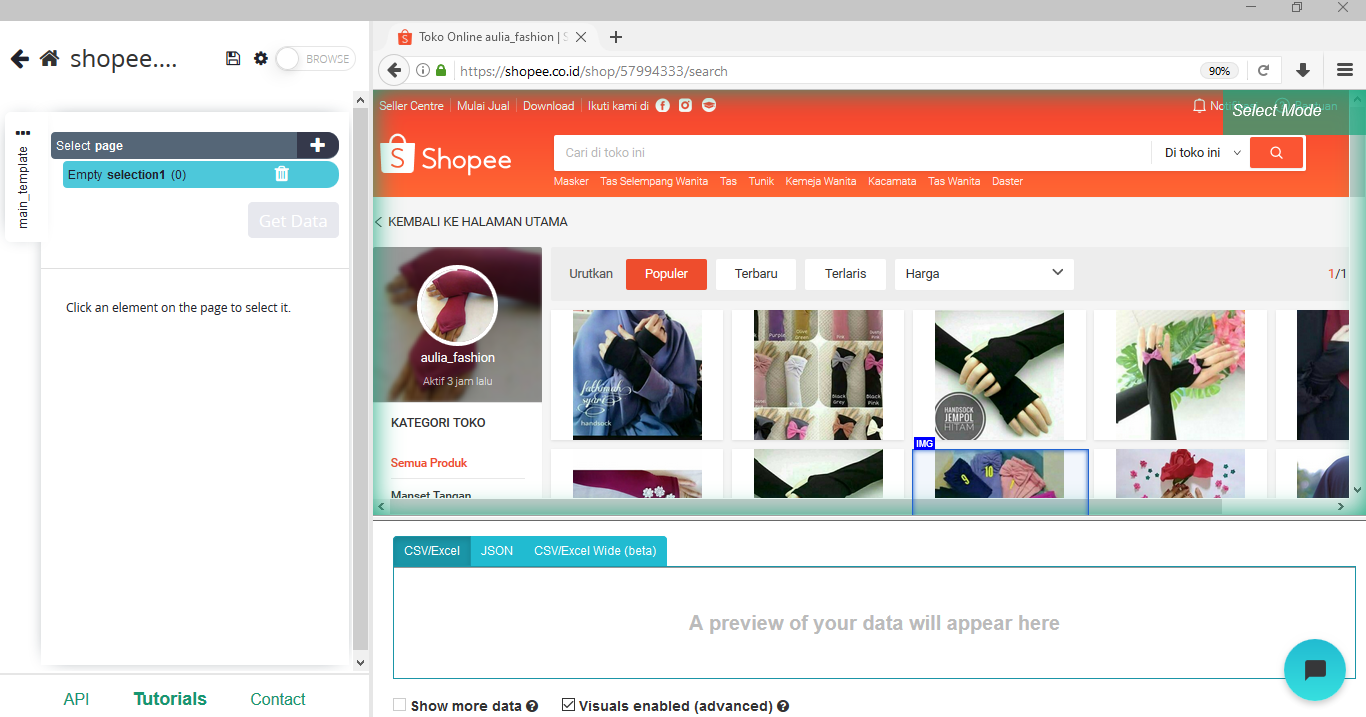Click the Kemeja Wanita suggestion
1366x717 pixels.
click(821, 182)
